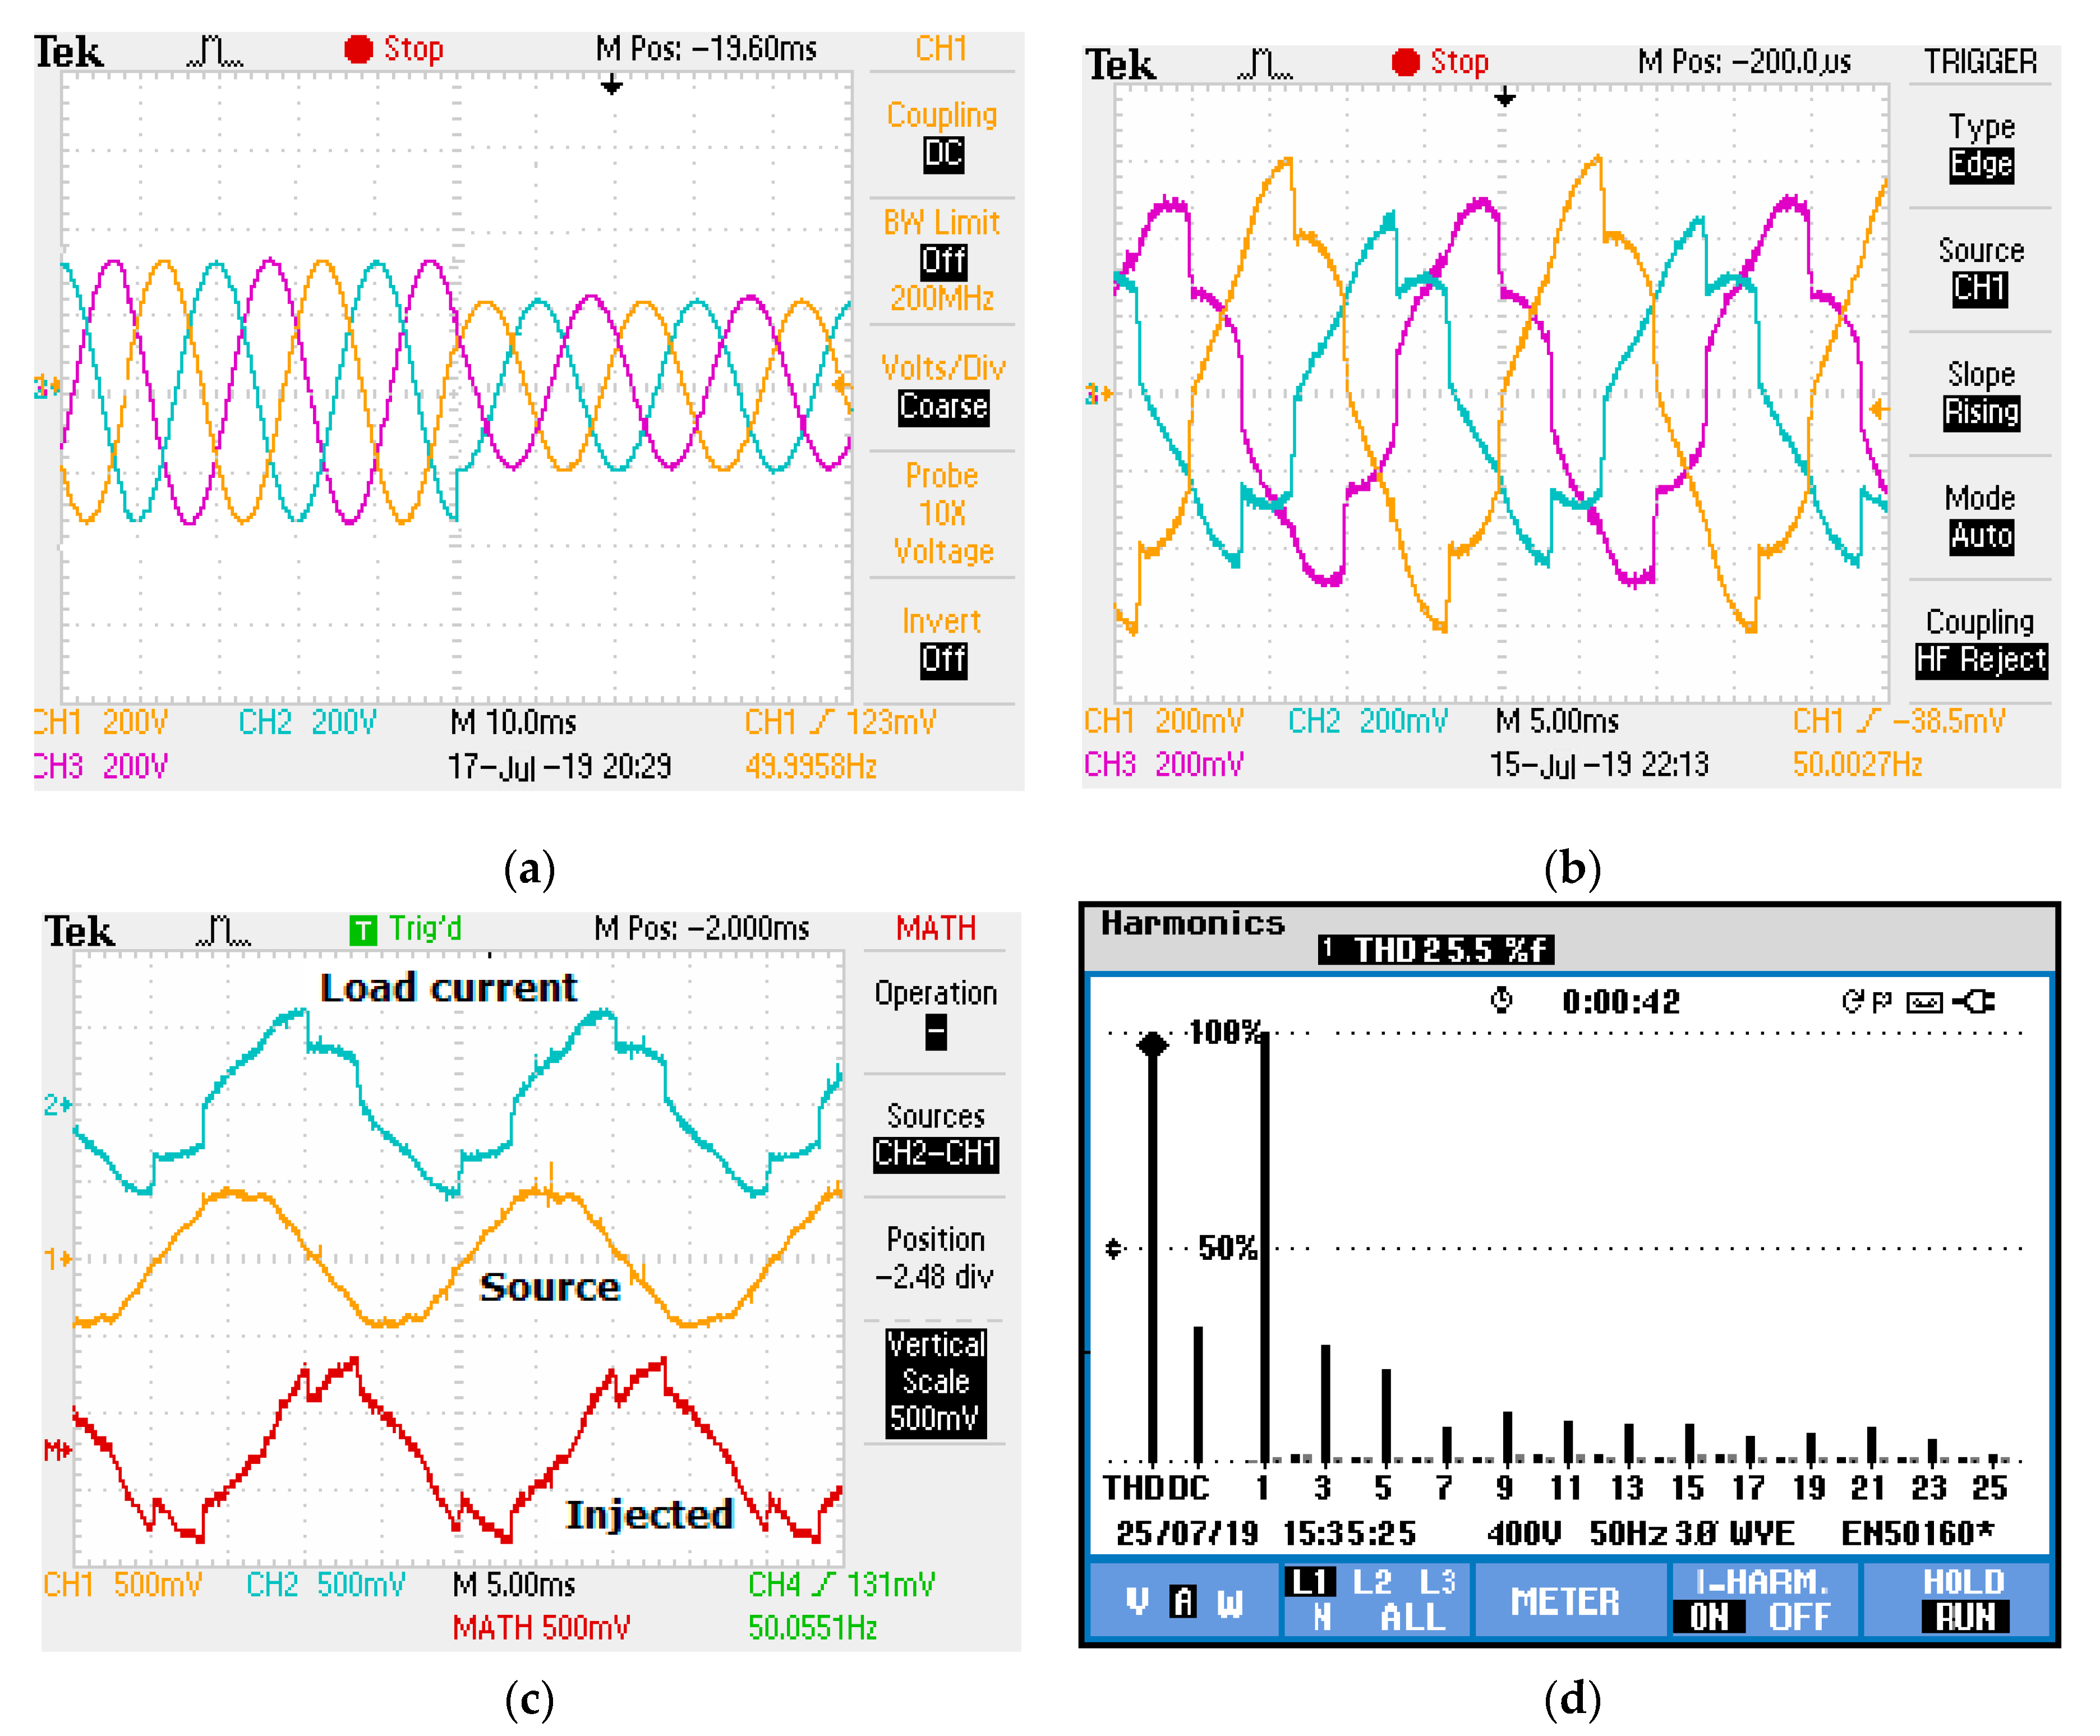Click the red Stop indicator in panel (a)
This screenshot has width=2100, height=1736.
(358, 49)
